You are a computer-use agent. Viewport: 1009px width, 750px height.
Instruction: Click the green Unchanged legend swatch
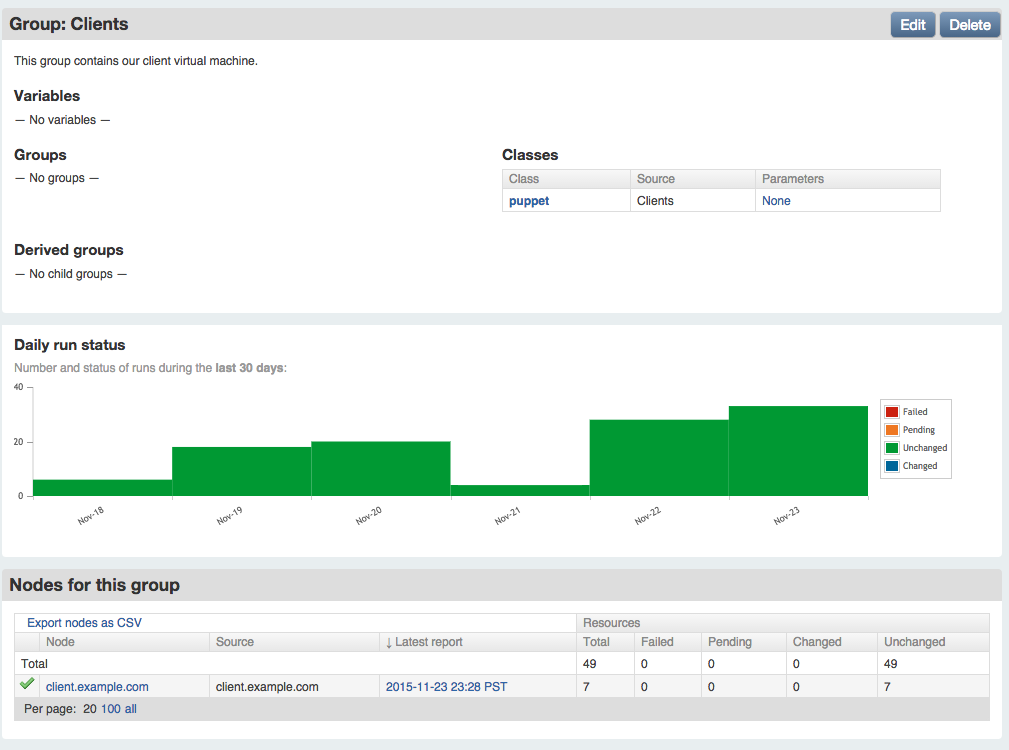pyautogui.click(x=892, y=448)
